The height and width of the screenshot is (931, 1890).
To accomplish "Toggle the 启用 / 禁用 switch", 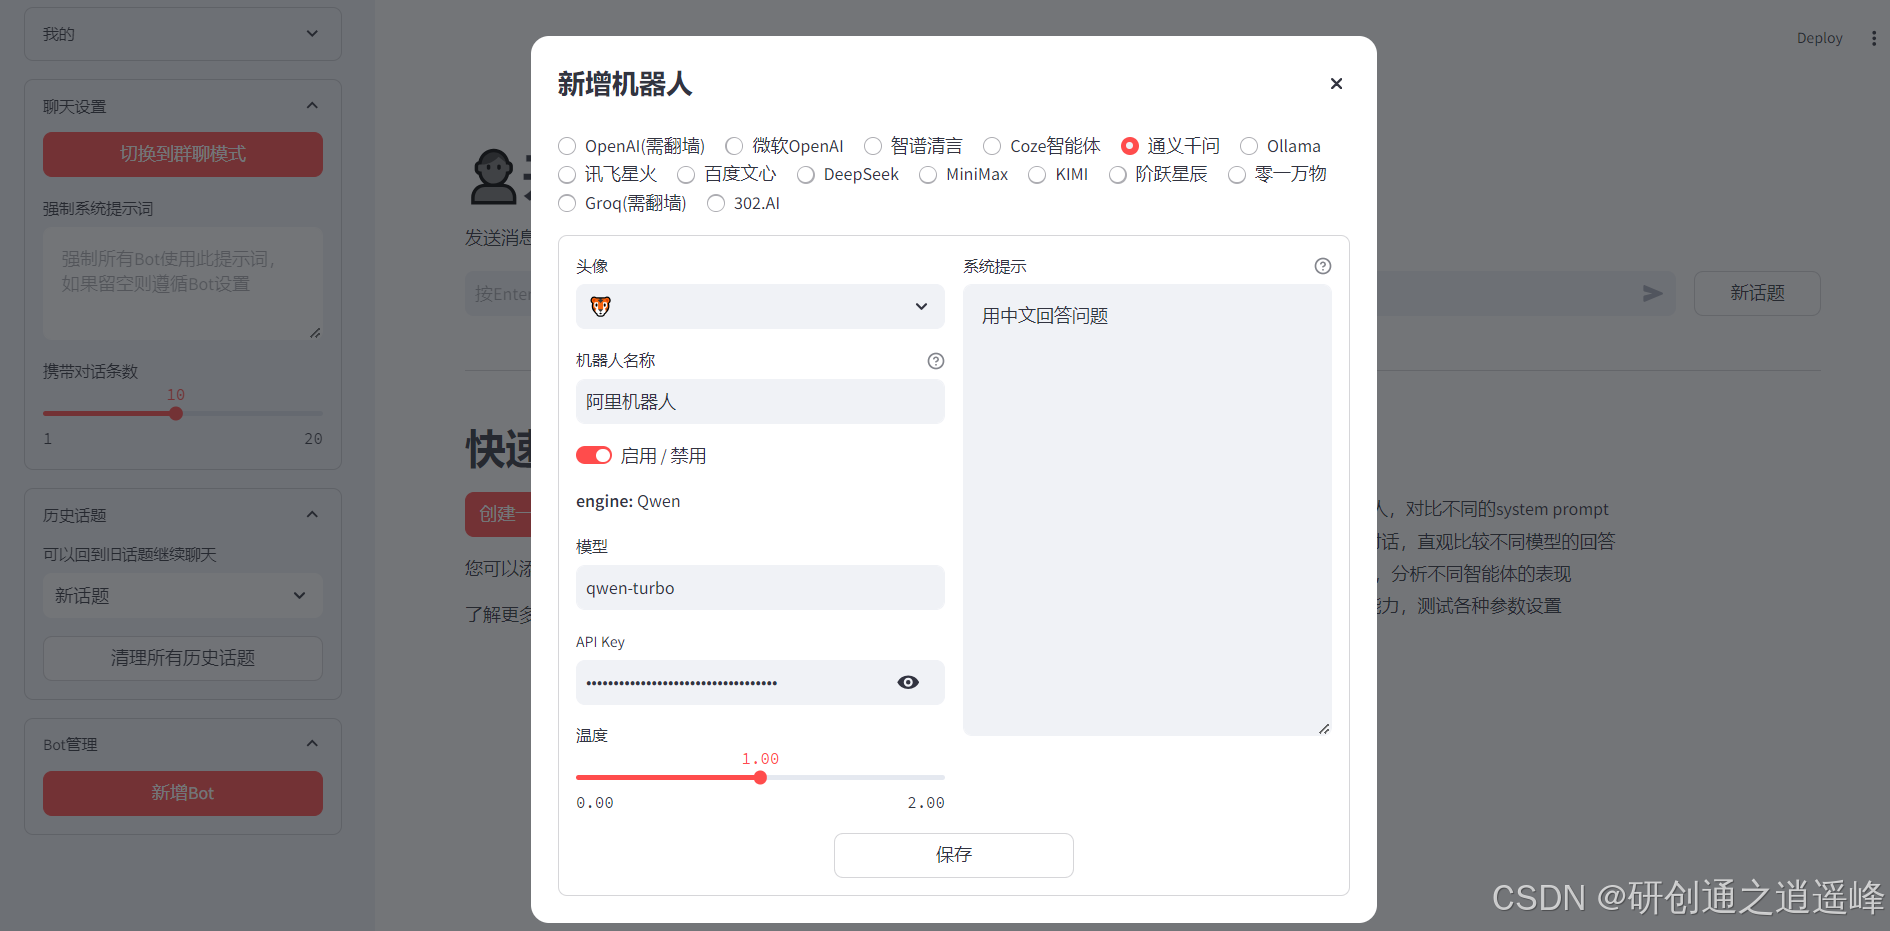I will tap(594, 456).
